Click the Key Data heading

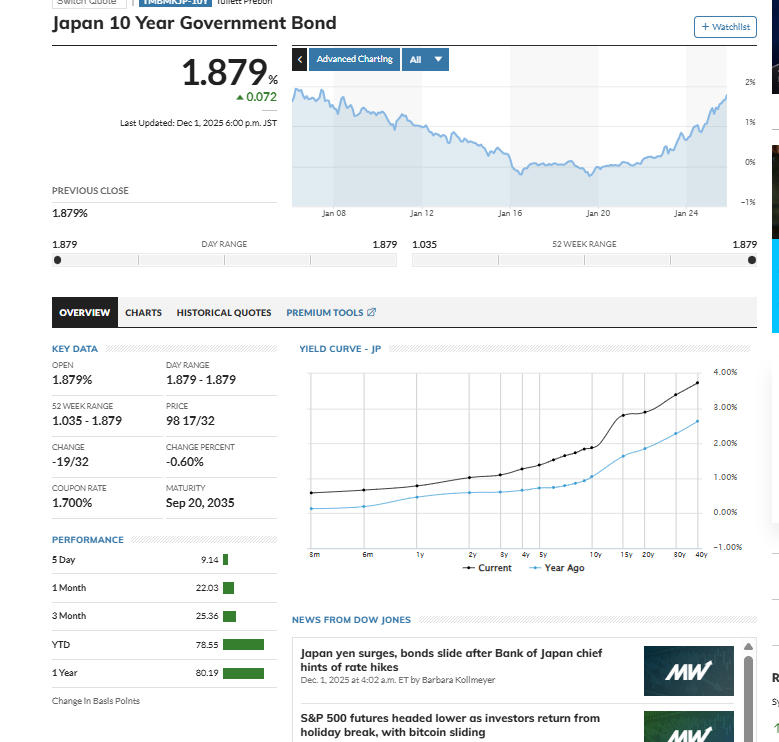75,349
